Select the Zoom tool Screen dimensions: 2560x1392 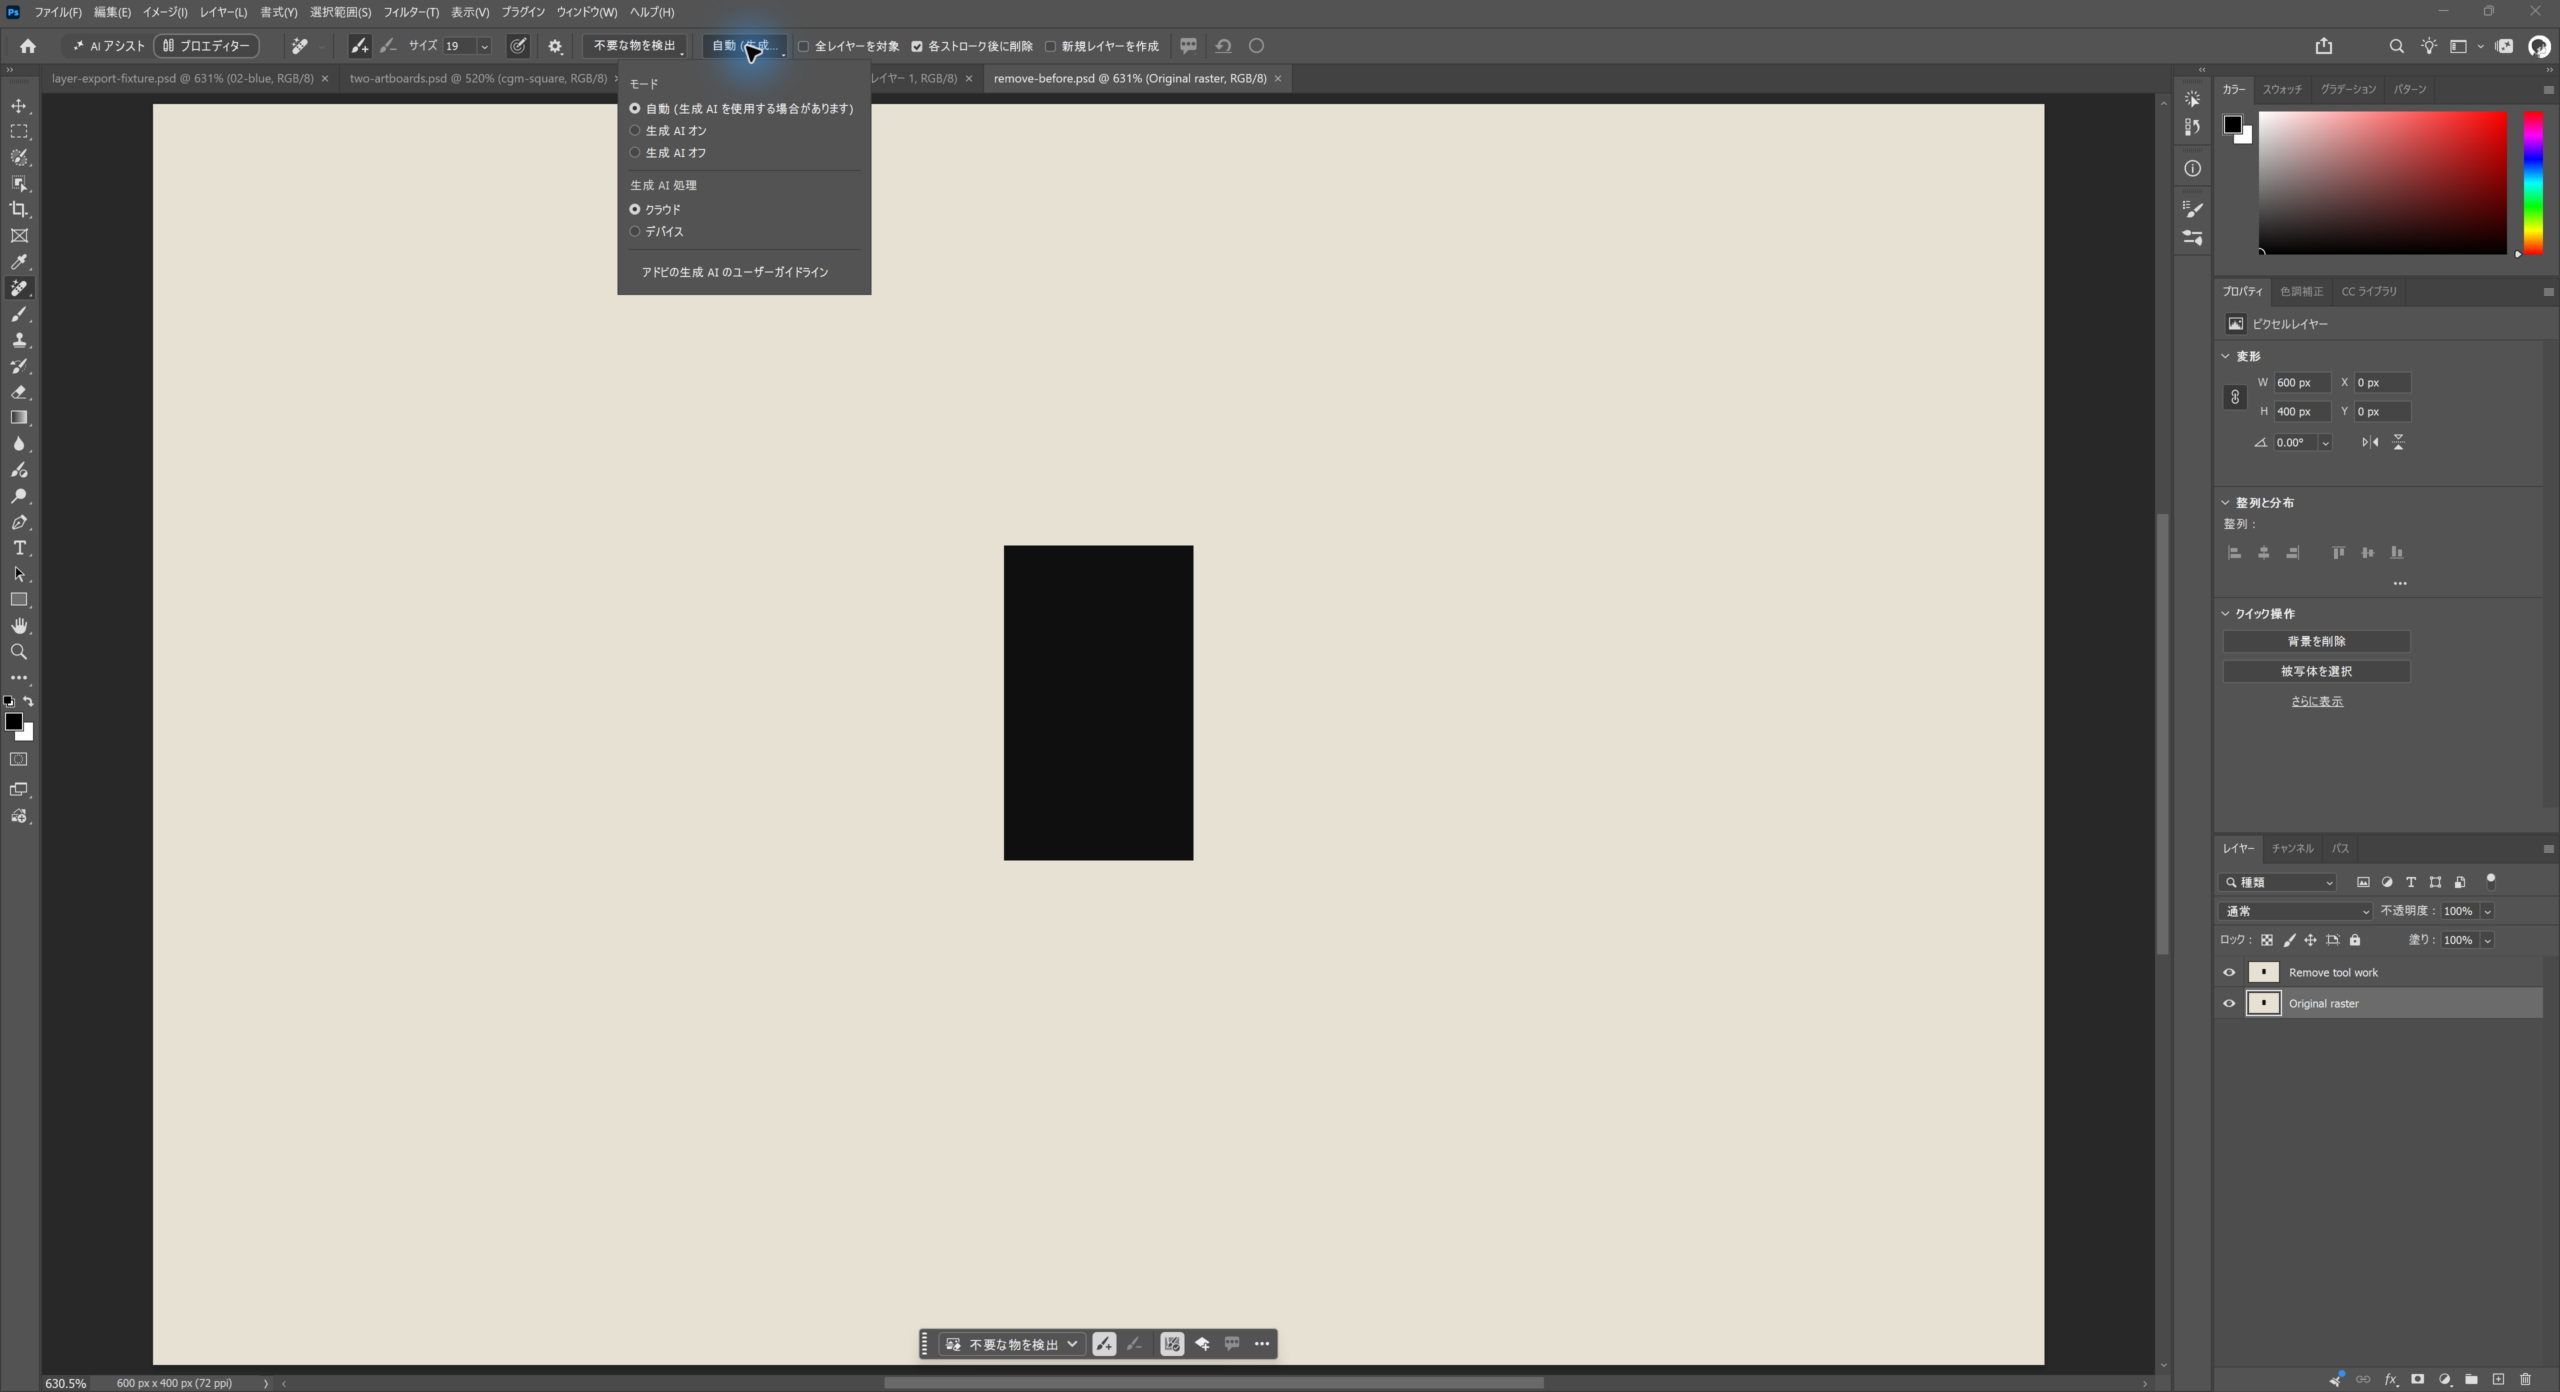tap(19, 652)
